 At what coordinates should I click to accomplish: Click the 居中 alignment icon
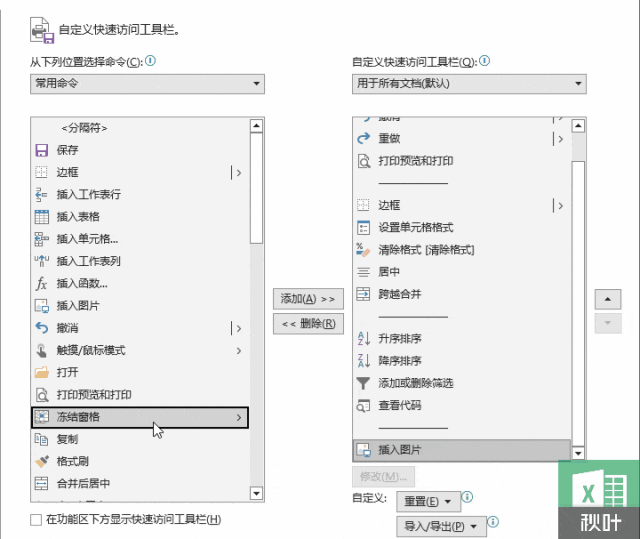pyautogui.click(x=363, y=272)
